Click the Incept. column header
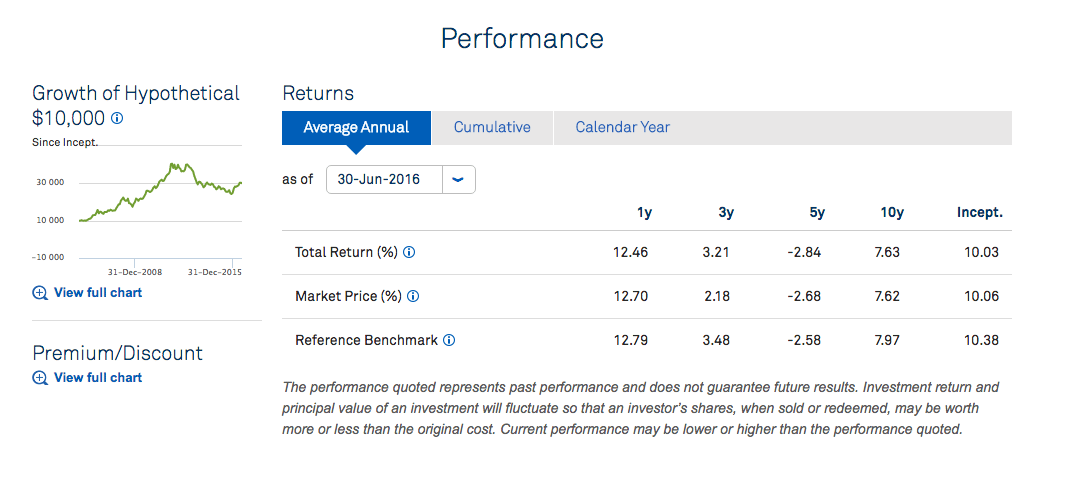The image size is (1080, 479). [979, 213]
